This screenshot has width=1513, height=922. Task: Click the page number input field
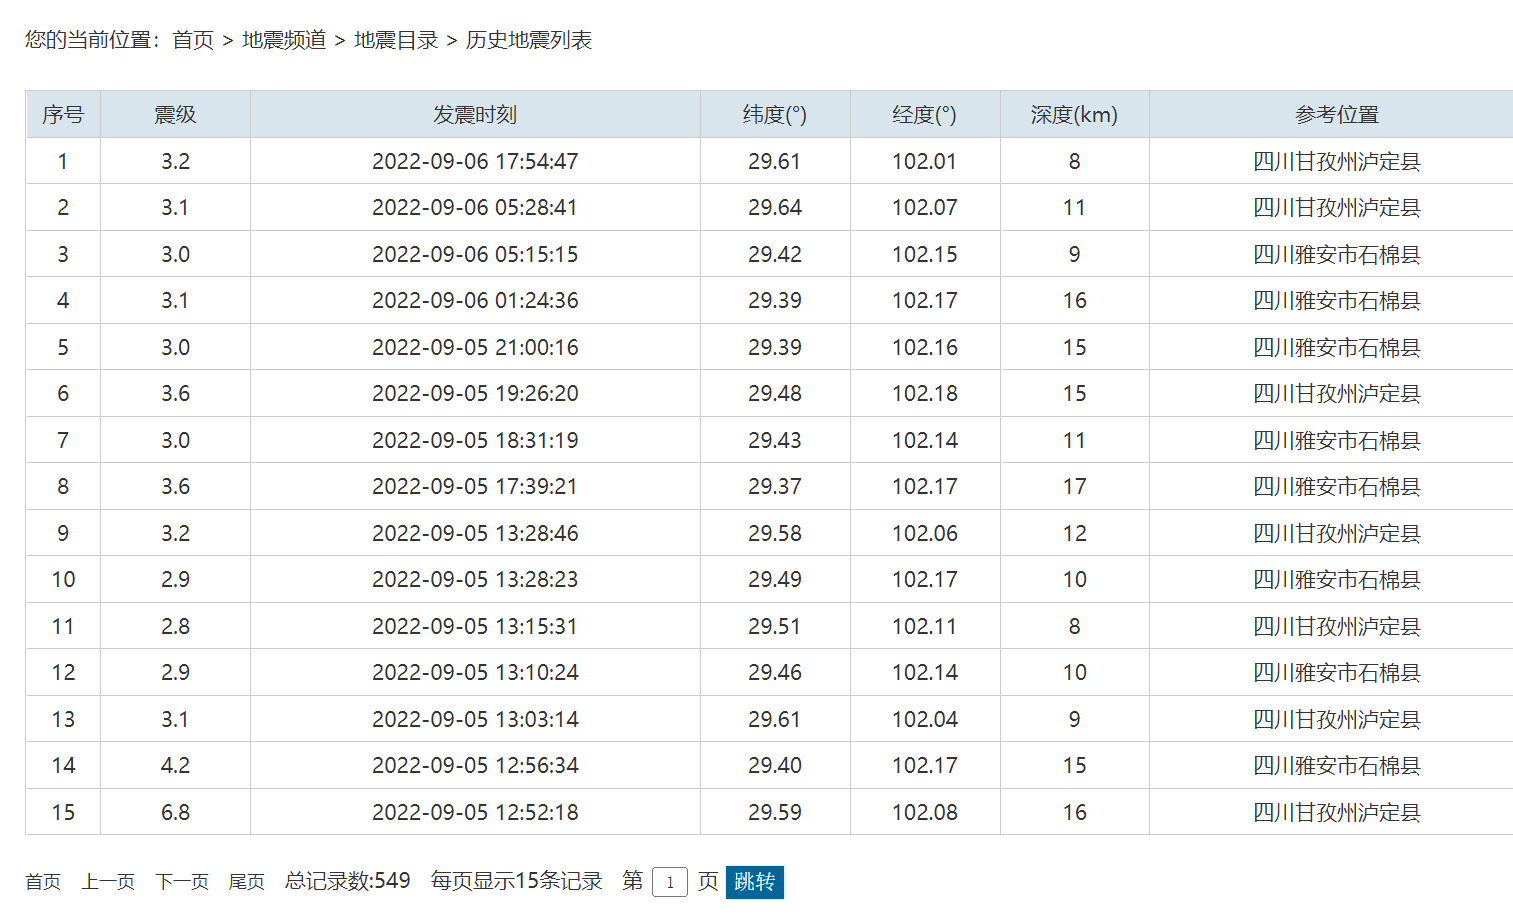tap(669, 882)
